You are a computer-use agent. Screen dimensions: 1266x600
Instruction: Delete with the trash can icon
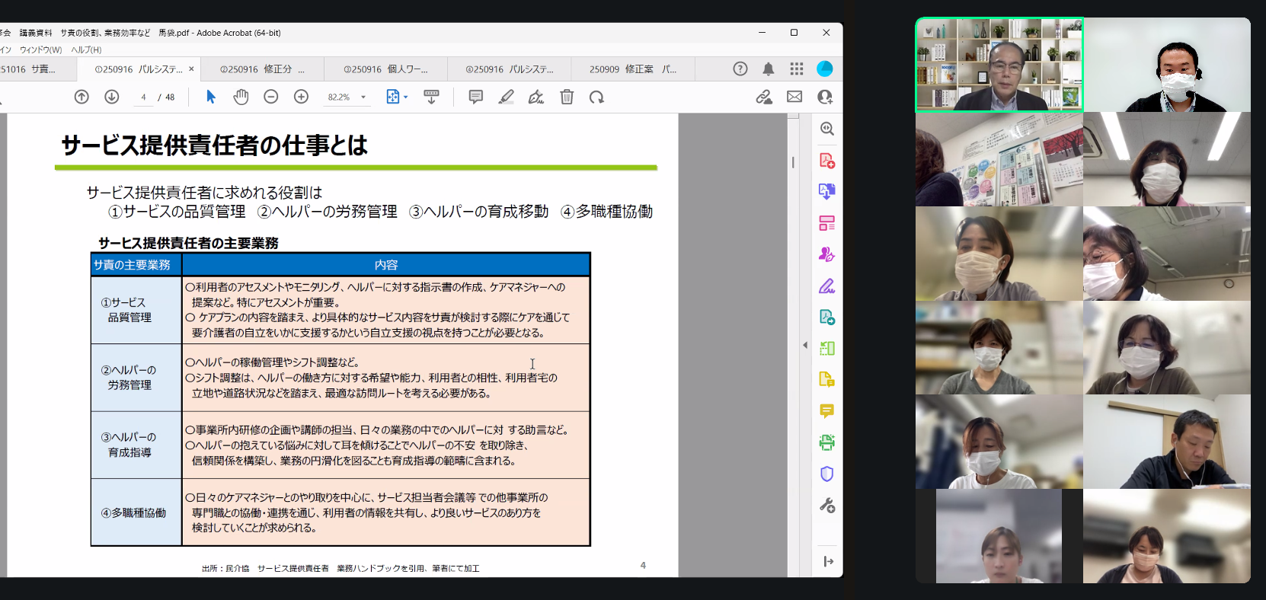click(x=567, y=97)
